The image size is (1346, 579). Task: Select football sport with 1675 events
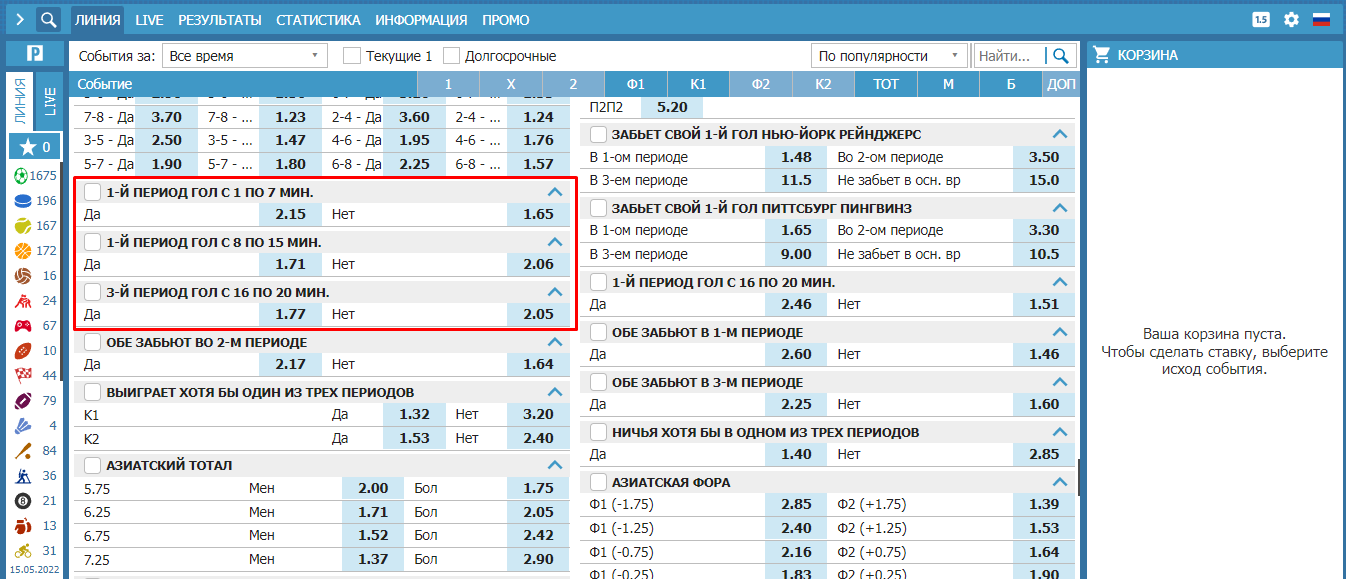[x=34, y=175]
